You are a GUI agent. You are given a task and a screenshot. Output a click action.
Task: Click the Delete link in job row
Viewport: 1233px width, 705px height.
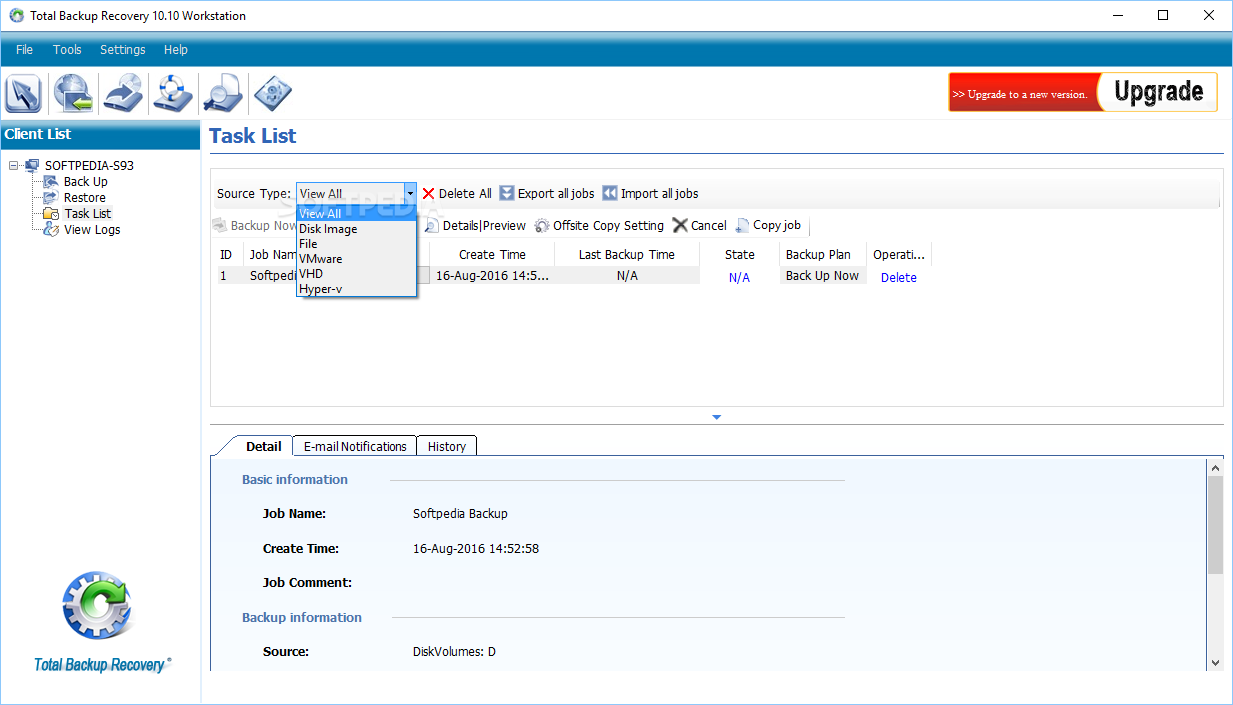point(899,278)
